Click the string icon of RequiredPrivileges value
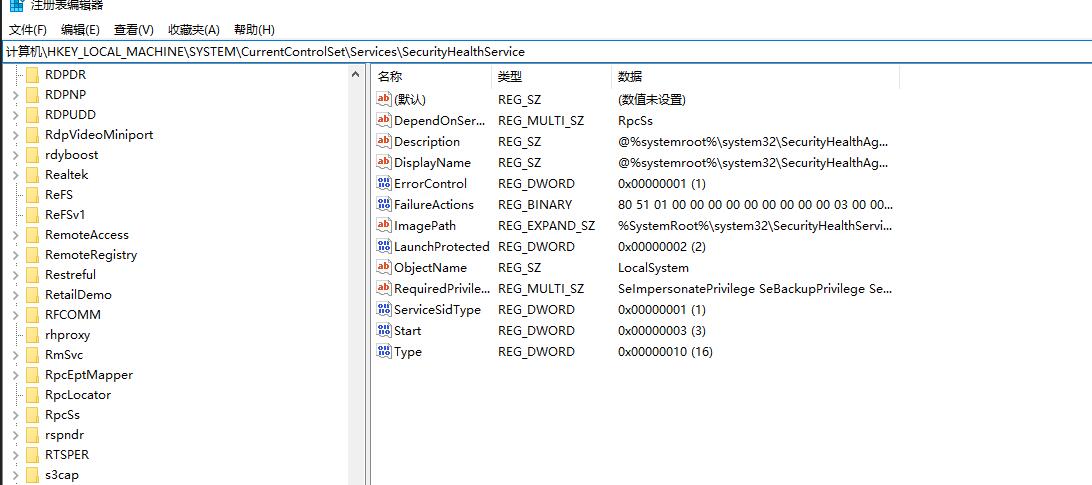 (384, 288)
